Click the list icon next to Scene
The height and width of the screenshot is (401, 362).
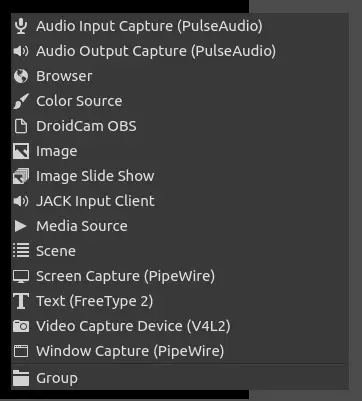point(21,250)
